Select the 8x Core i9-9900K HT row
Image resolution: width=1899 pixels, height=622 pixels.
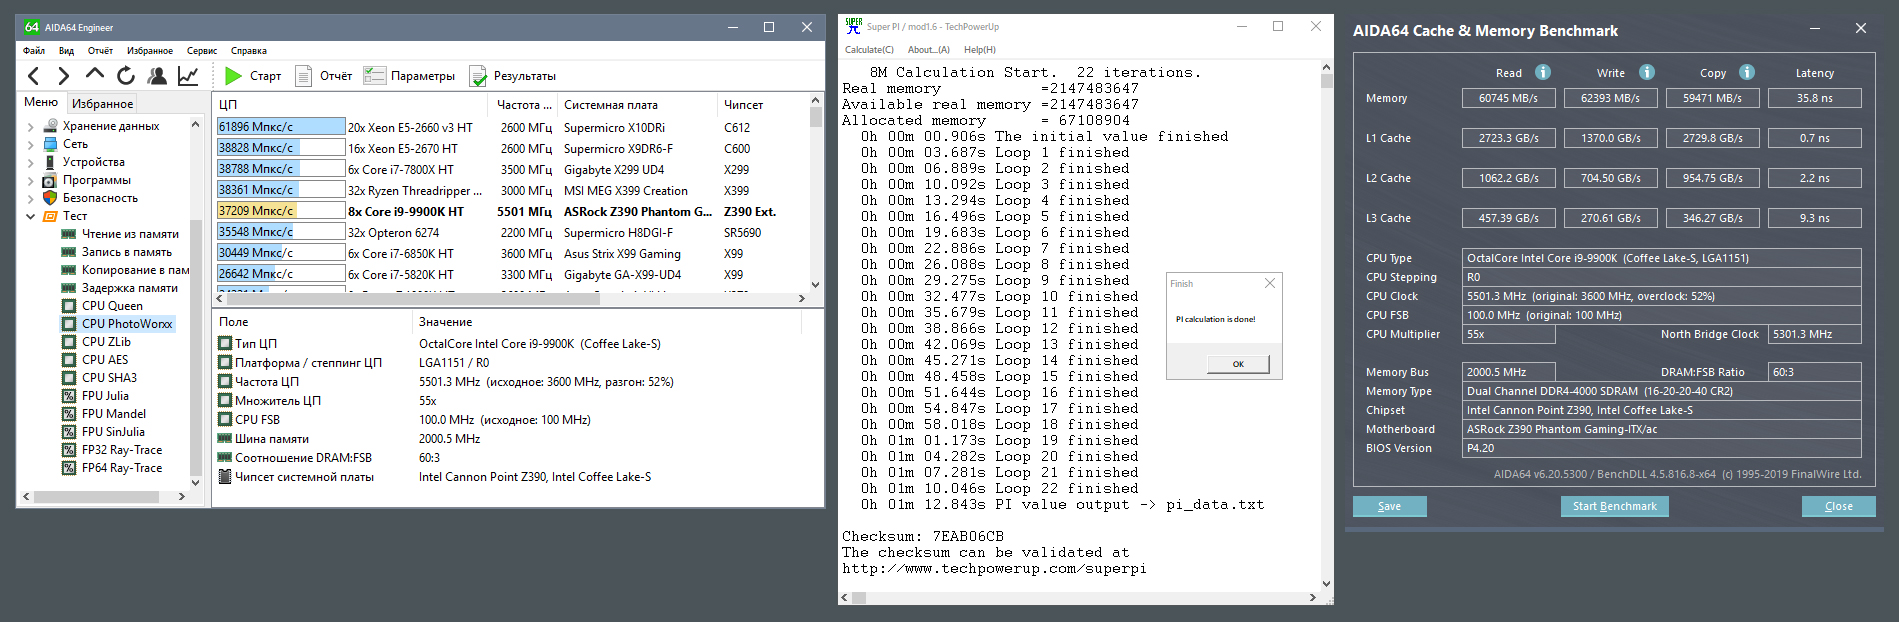click(x=514, y=211)
